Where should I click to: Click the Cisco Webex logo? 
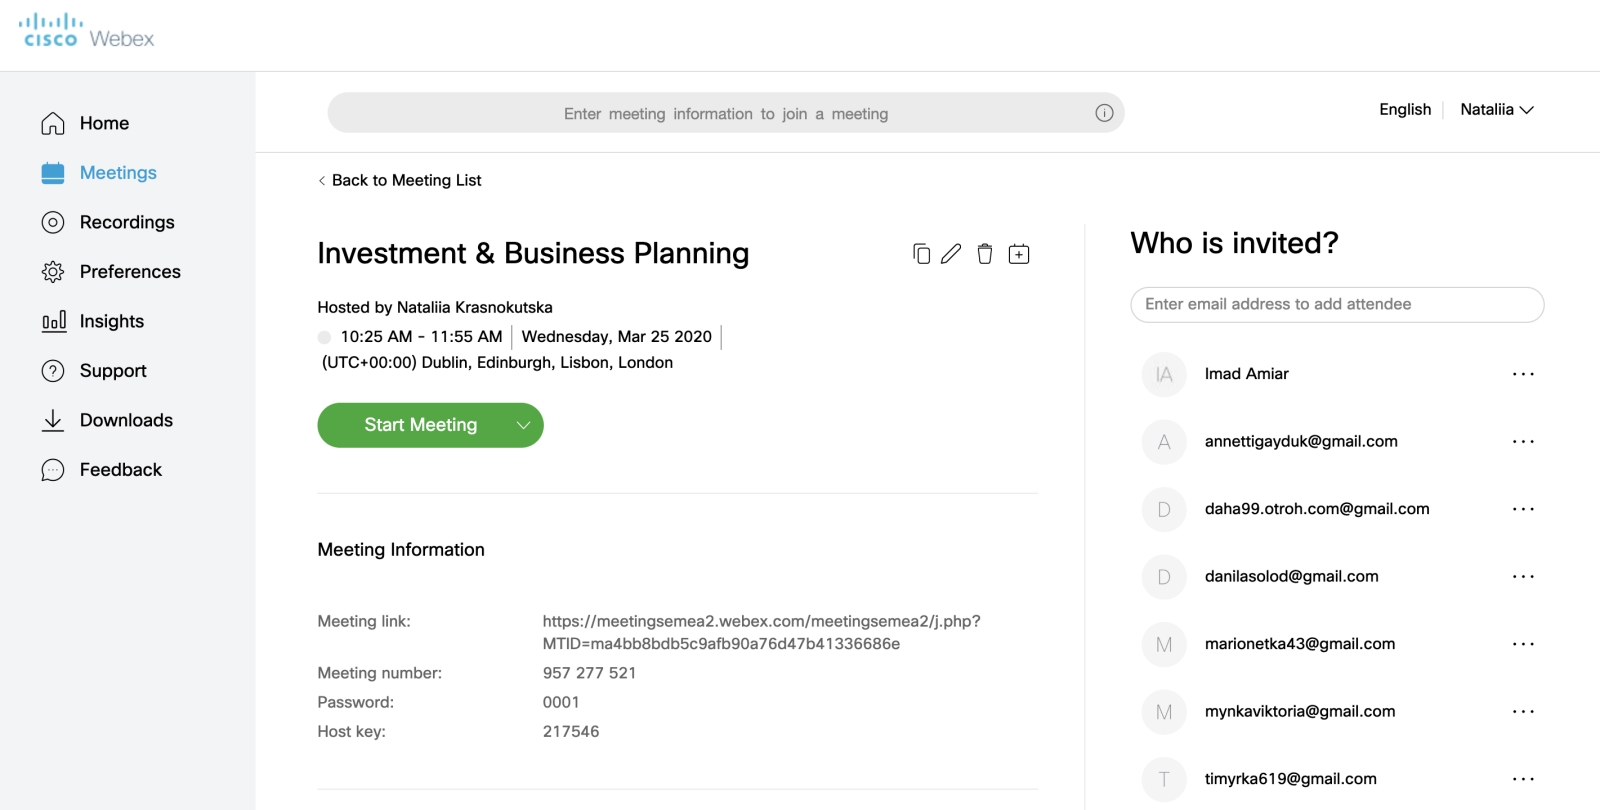click(x=87, y=32)
